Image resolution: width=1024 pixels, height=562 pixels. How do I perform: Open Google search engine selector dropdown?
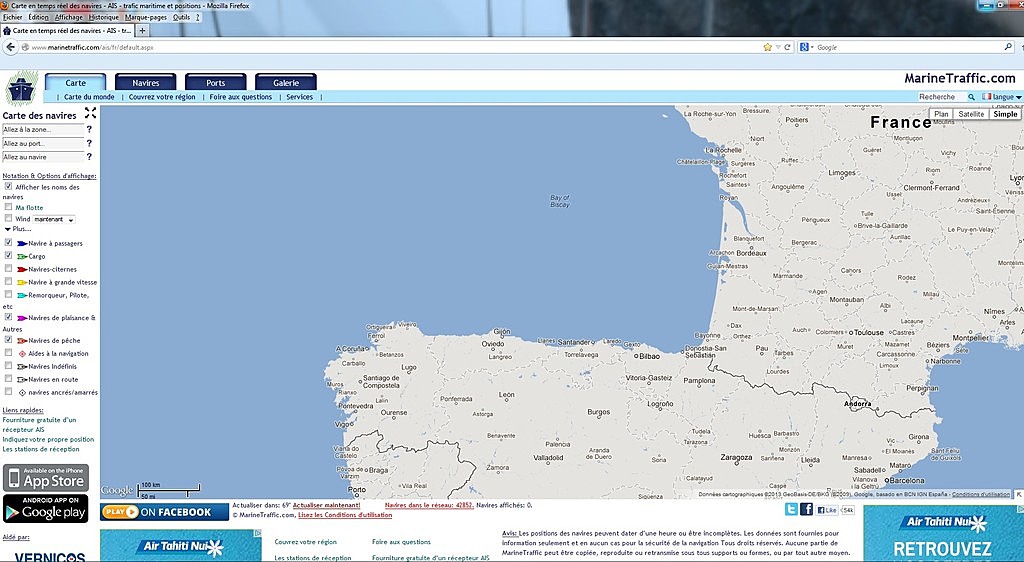pyautogui.click(x=807, y=47)
